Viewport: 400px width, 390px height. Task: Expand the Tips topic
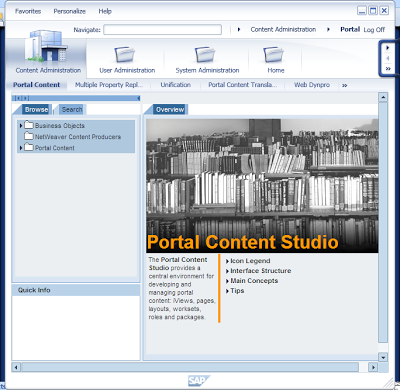coord(227,291)
